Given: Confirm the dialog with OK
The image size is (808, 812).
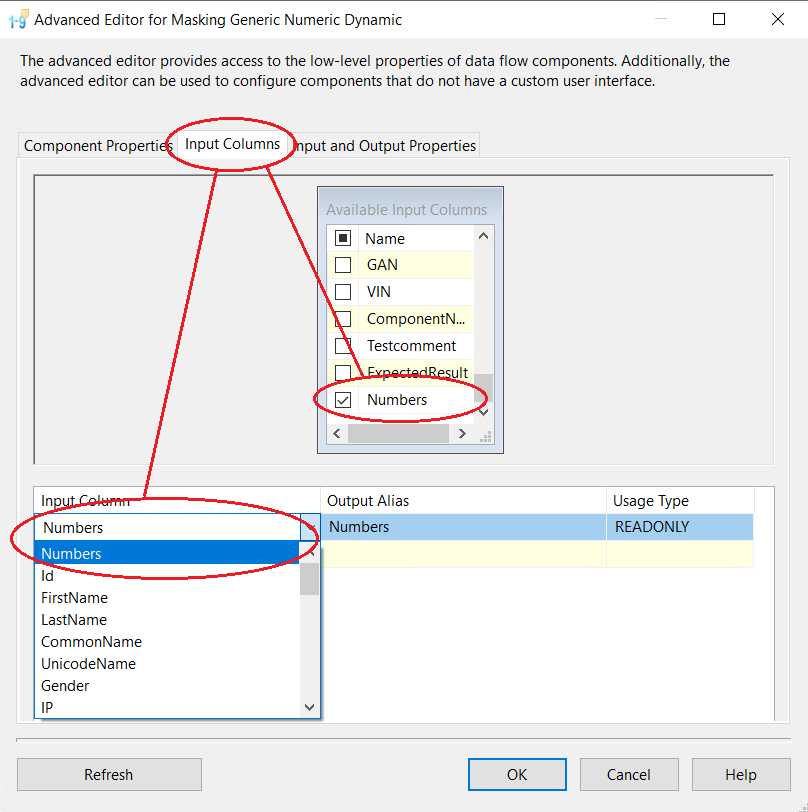Looking at the screenshot, I should point(516,774).
